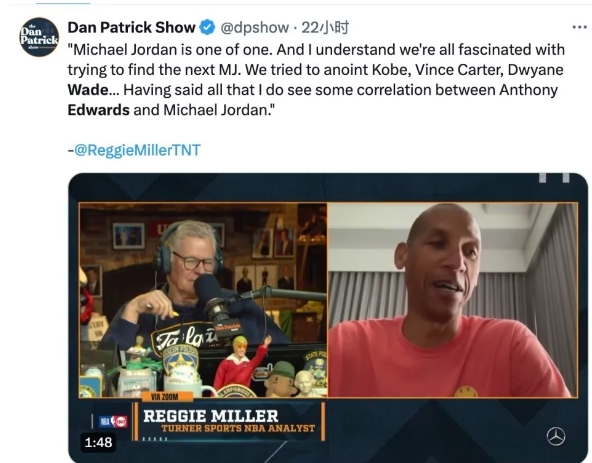Open the @ReggieMillerTNT mention link
592x463 pixels.
(x=137, y=150)
